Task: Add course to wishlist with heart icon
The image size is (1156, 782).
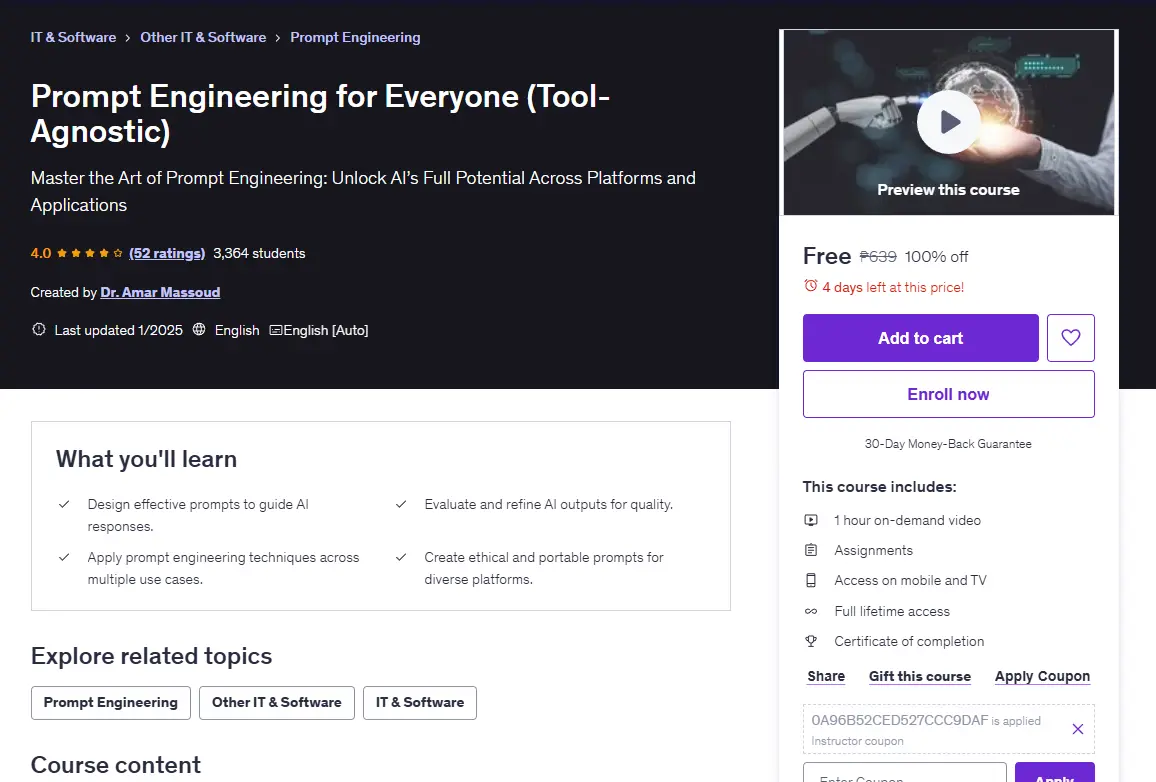Action: [1070, 338]
